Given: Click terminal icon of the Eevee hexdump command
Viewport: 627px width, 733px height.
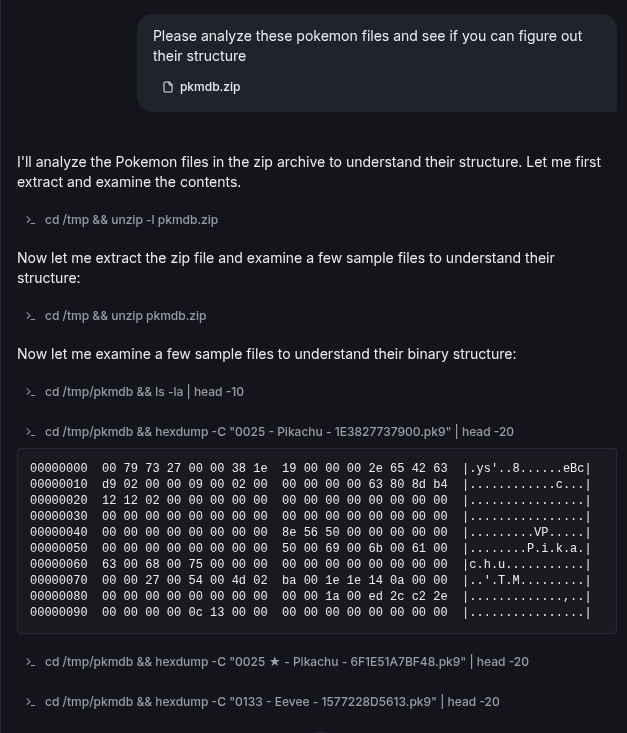Looking at the screenshot, I should coord(31,702).
